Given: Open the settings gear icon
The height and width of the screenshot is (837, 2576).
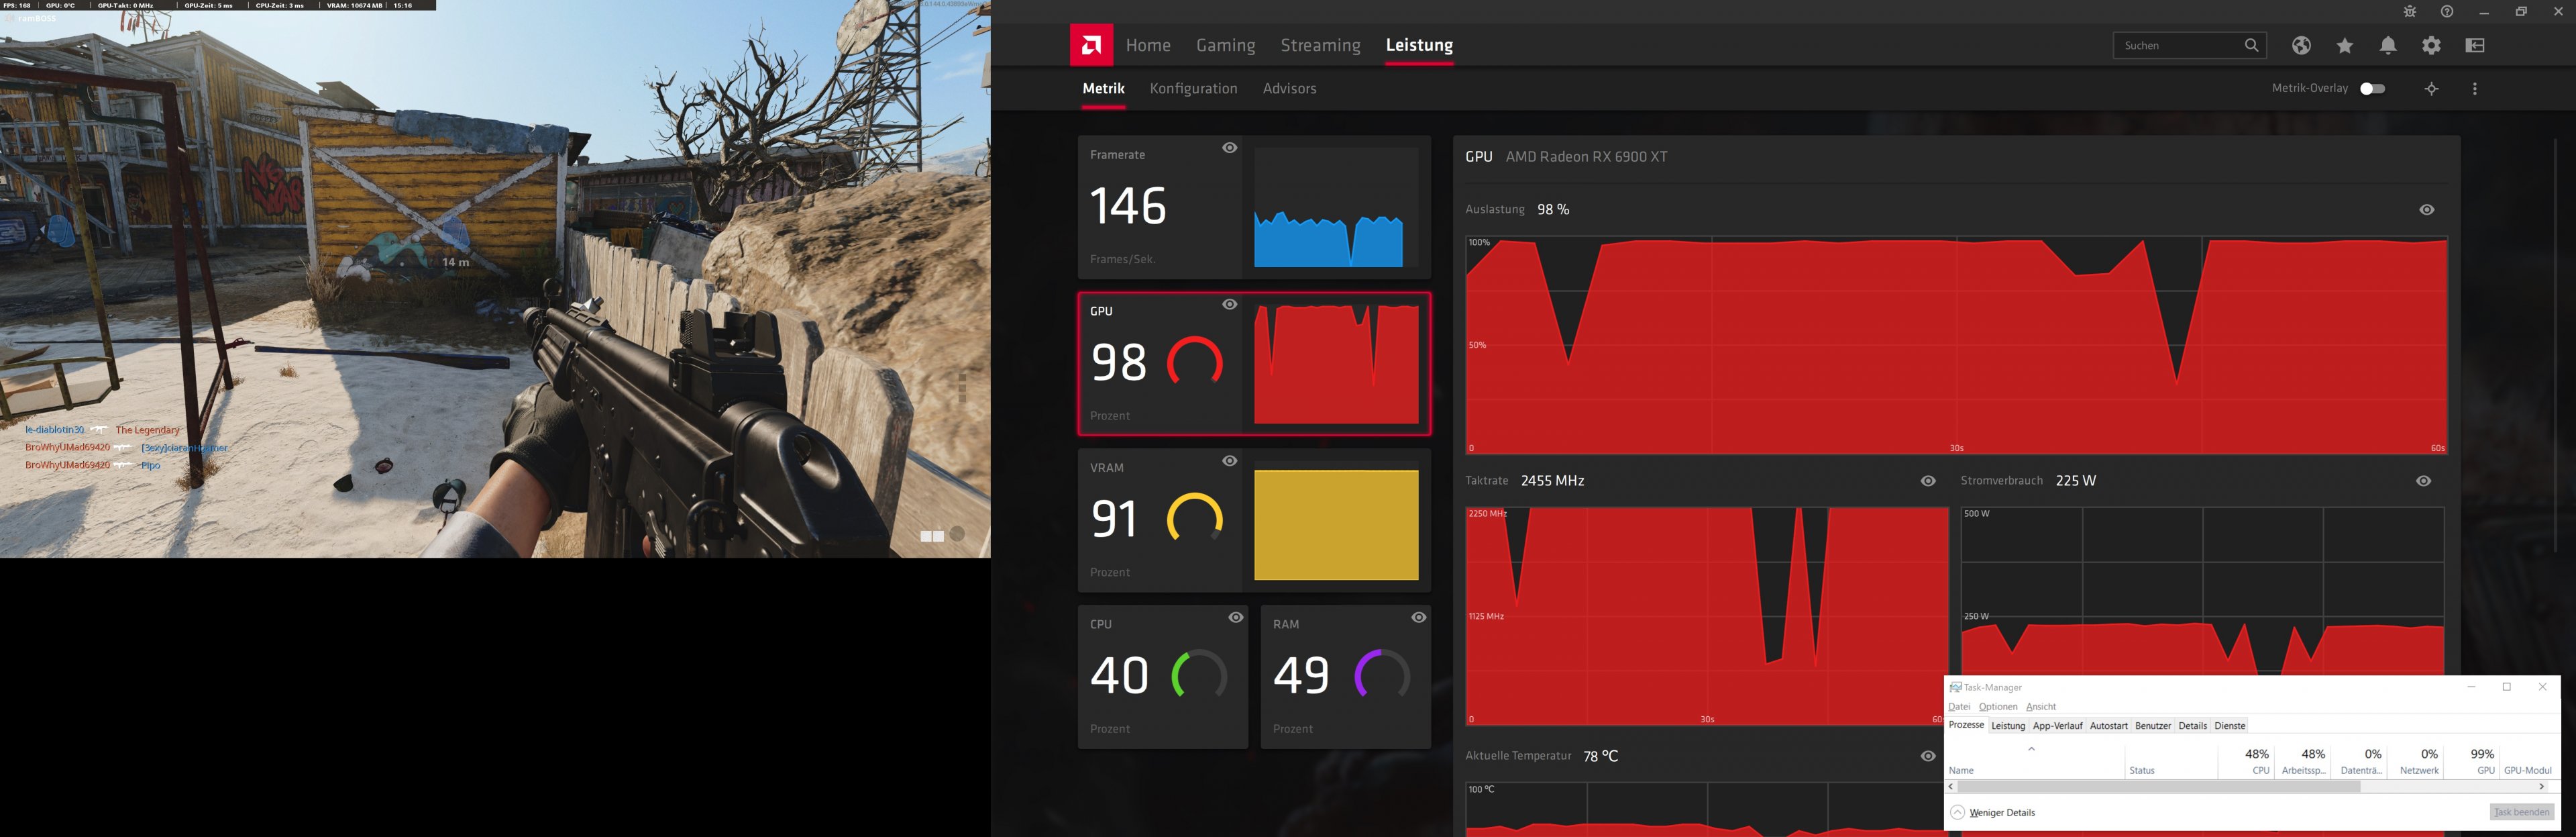Looking at the screenshot, I should [2431, 45].
